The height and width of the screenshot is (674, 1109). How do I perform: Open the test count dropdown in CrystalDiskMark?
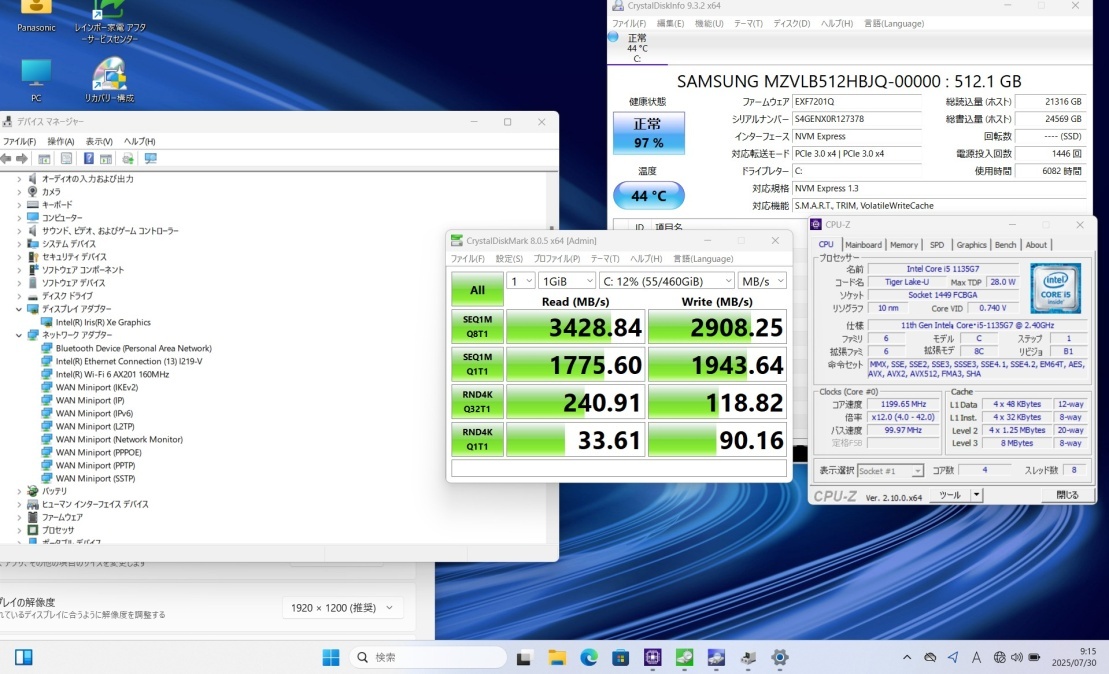click(x=520, y=281)
